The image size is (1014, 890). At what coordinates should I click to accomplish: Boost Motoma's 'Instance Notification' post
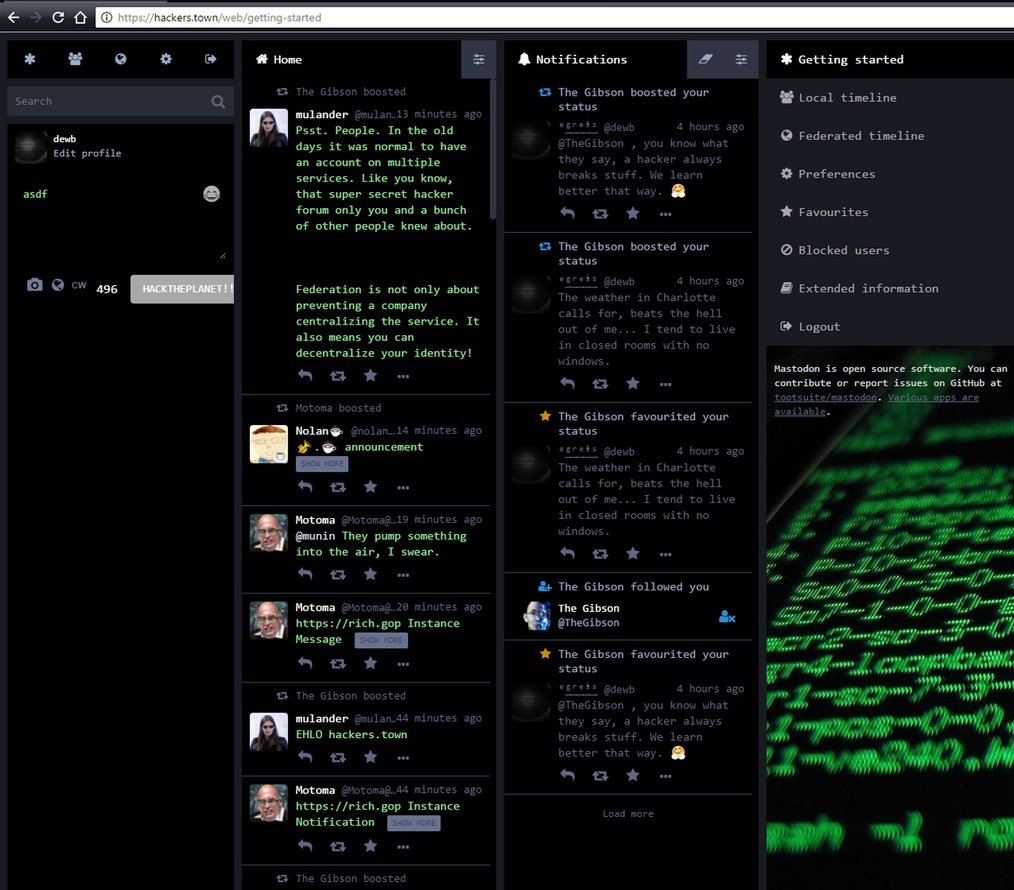(338, 846)
